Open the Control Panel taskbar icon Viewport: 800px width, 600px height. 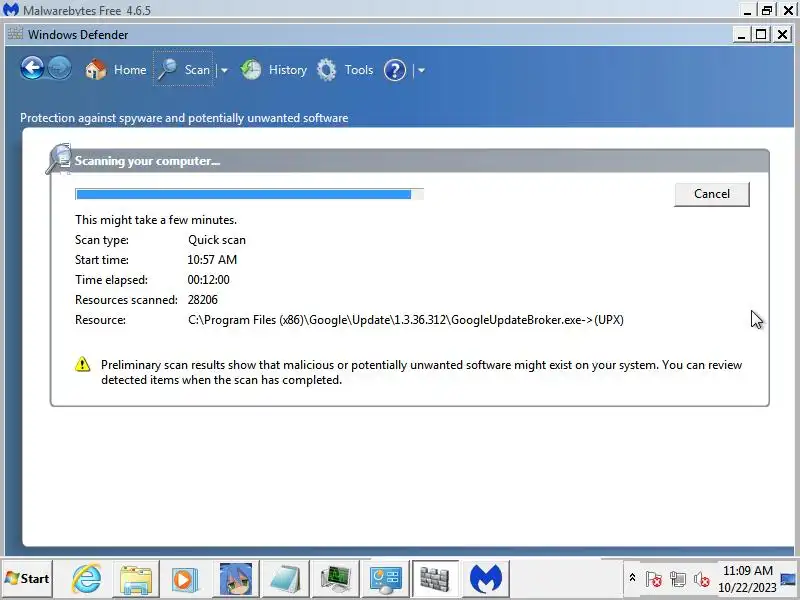[385, 579]
